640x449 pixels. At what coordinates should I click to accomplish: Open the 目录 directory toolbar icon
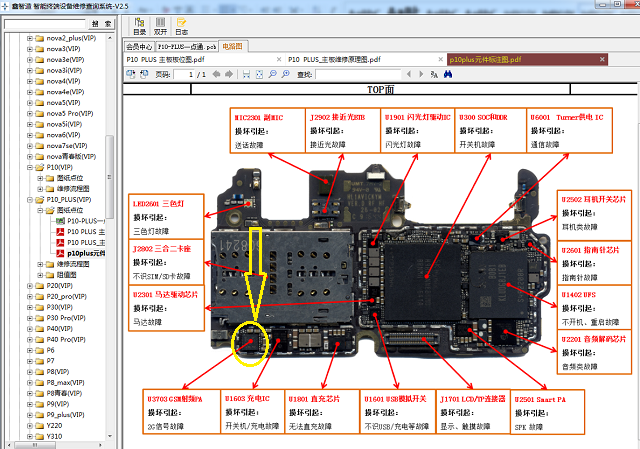(140, 27)
